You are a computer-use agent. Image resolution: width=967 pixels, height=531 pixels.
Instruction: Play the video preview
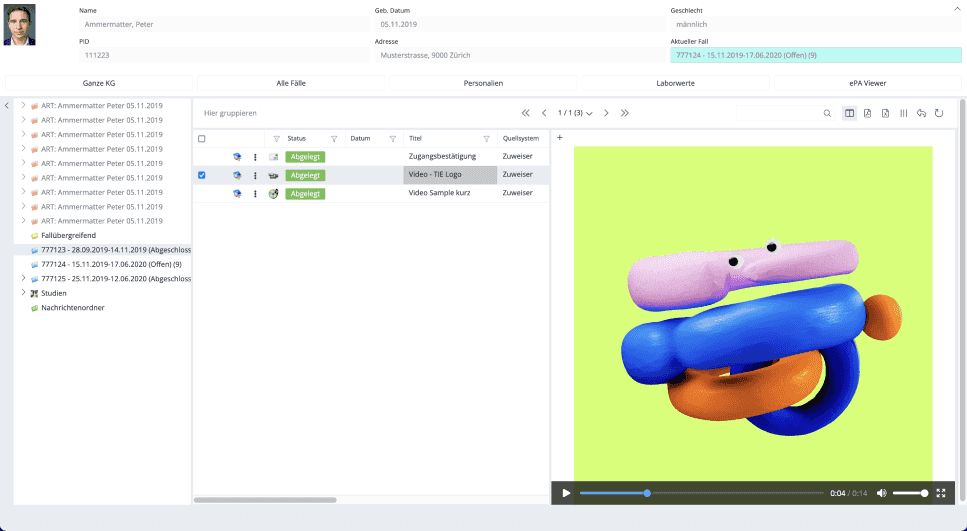pyautogui.click(x=566, y=493)
